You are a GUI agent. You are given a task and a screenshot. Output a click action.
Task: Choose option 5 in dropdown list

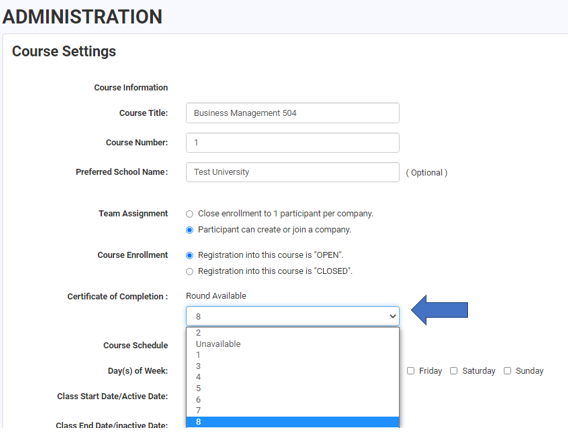tap(293, 388)
